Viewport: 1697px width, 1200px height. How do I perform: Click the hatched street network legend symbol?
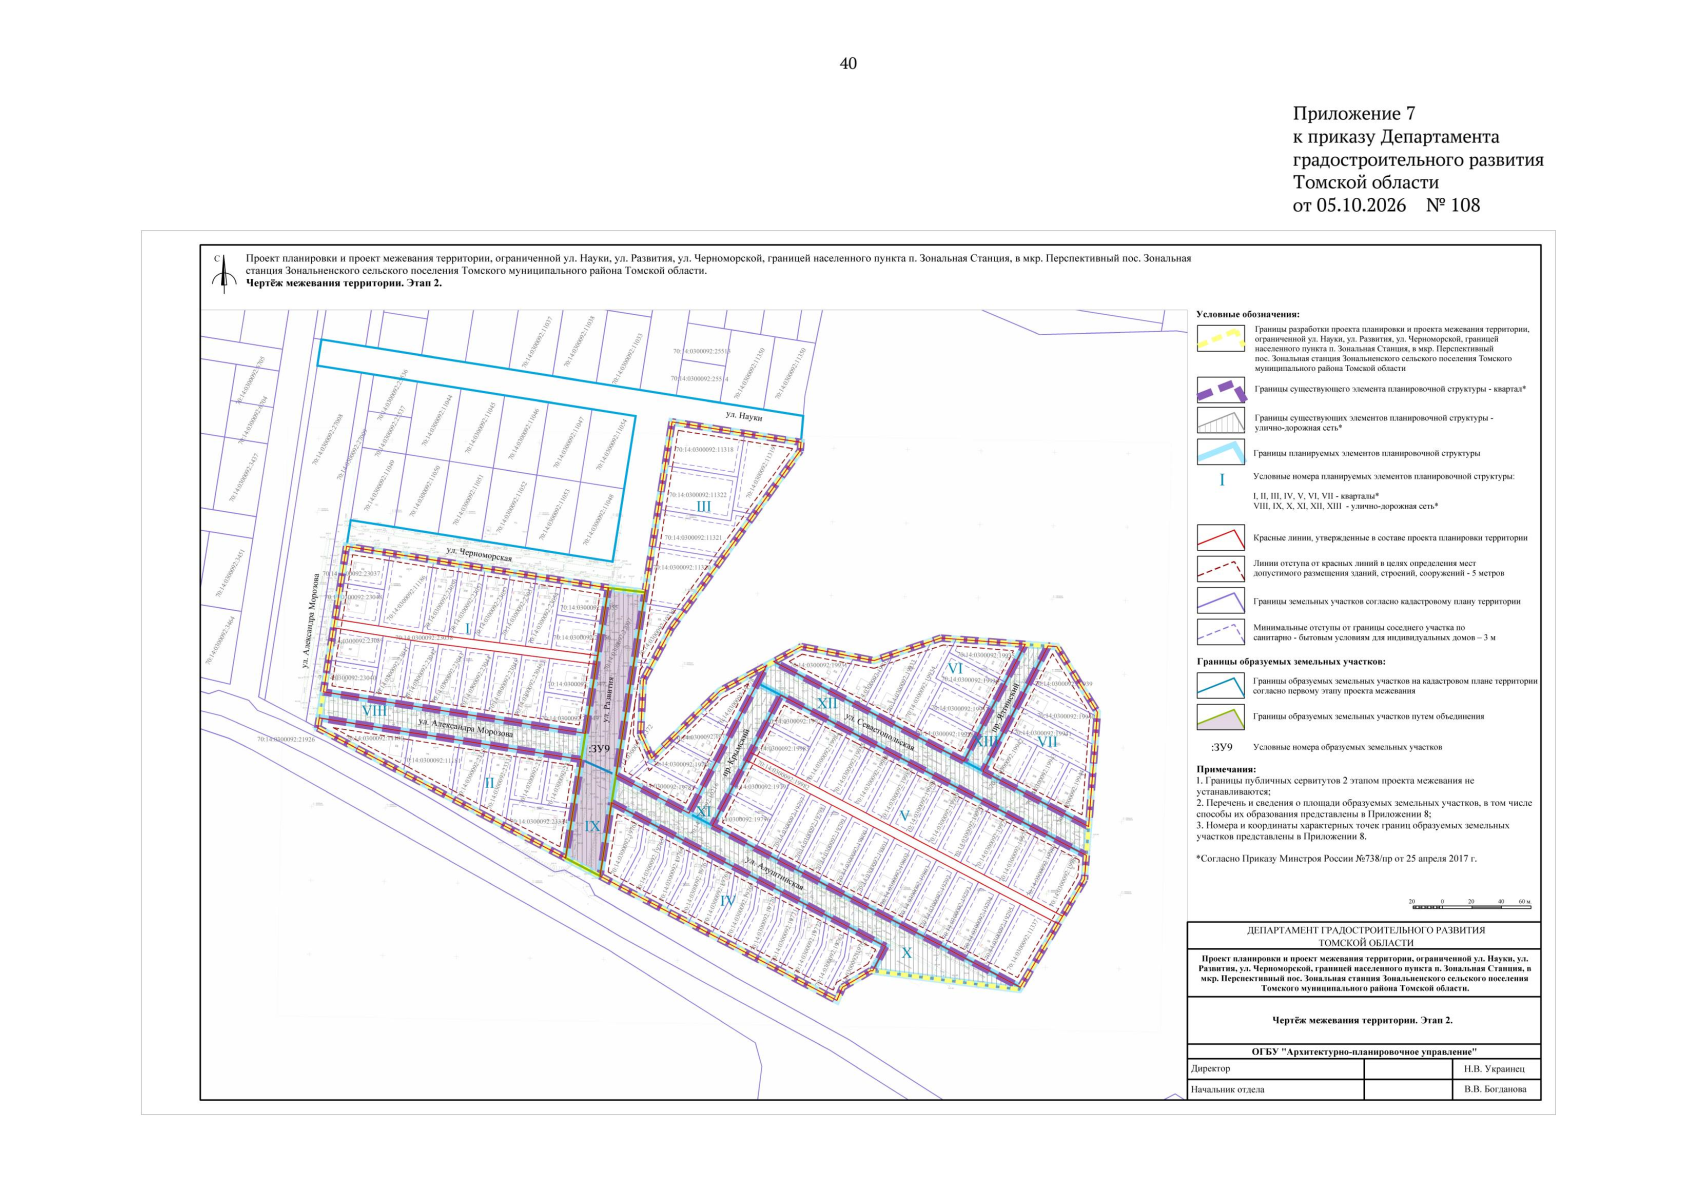coord(1220,420)
